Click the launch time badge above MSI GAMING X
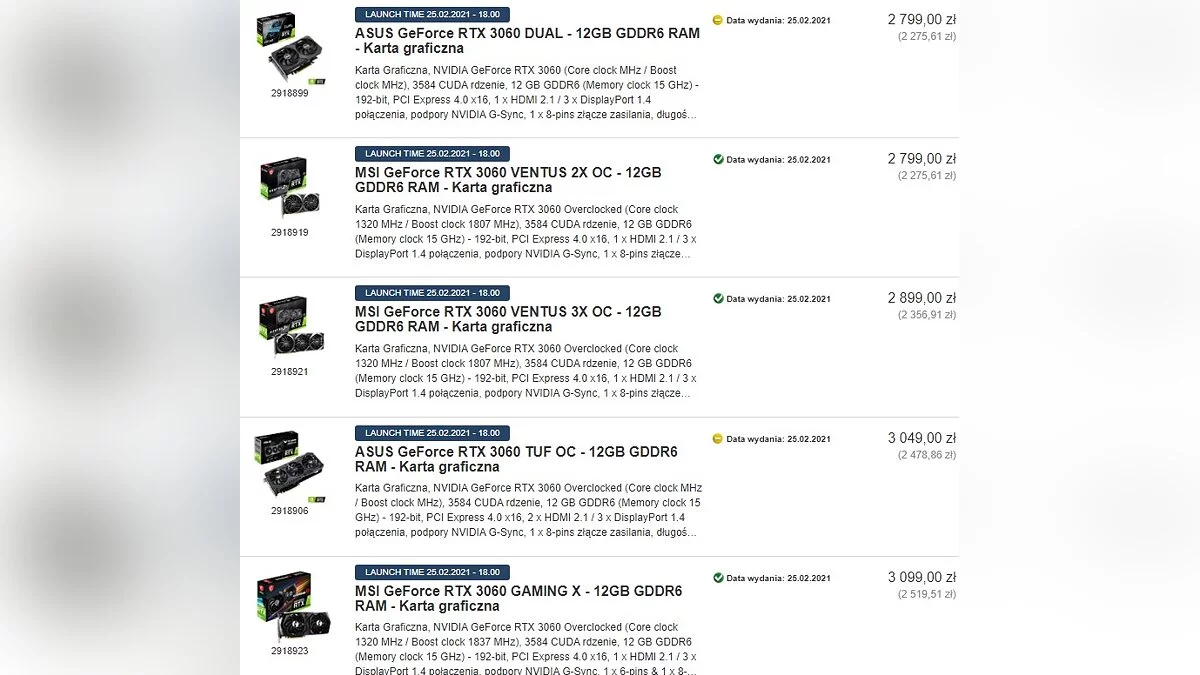The image size is (1200, 675). [x=432, y=572]
